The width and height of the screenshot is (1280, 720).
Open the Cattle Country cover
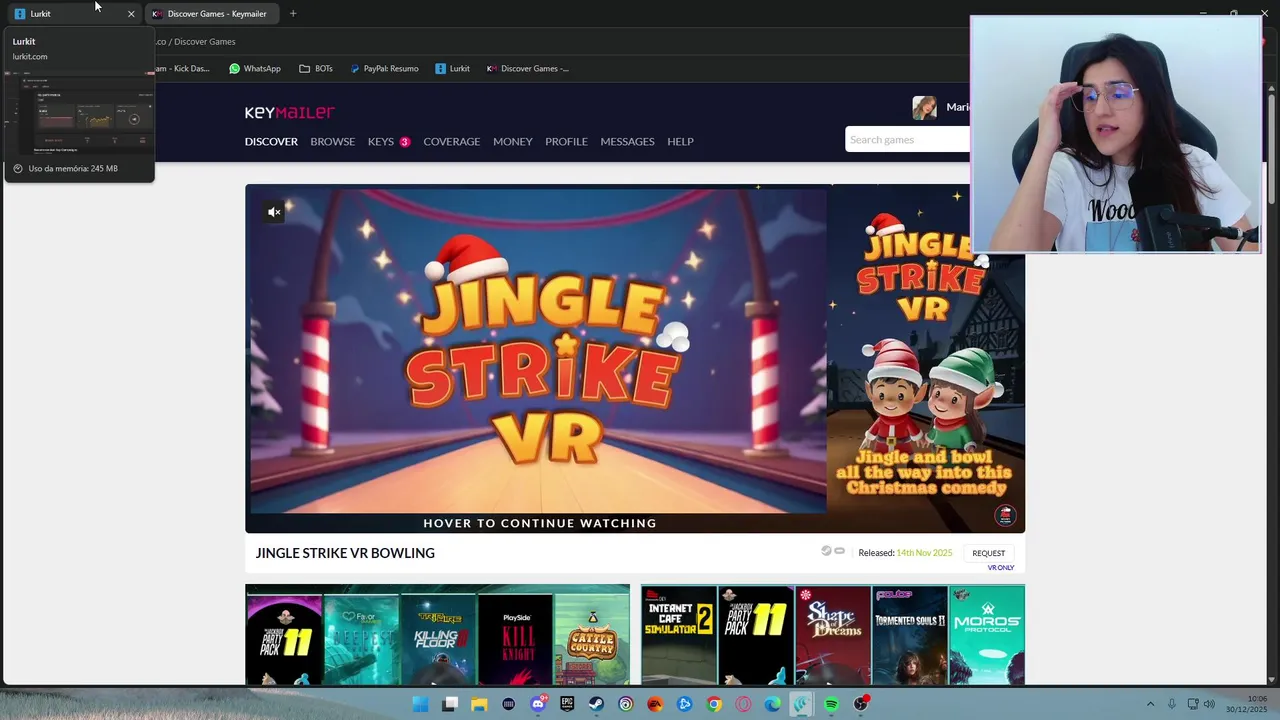[592, 640]
